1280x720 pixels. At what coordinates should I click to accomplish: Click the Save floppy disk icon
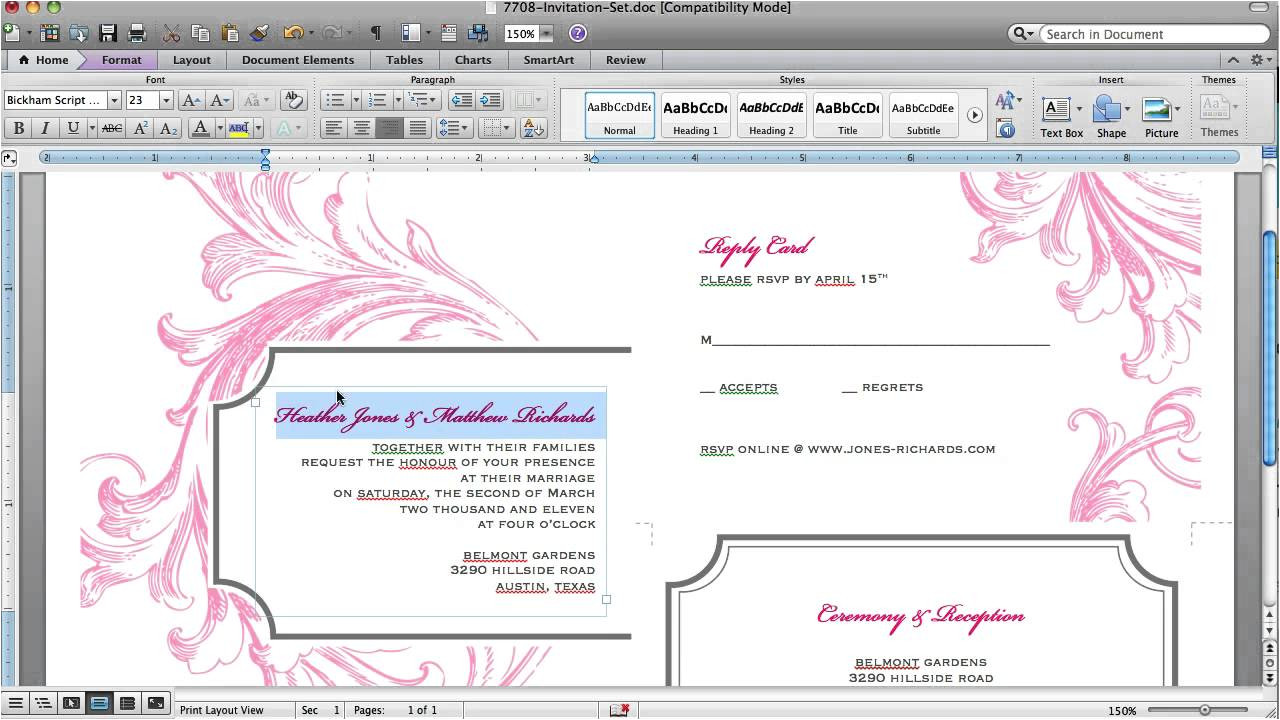(107, 33)
